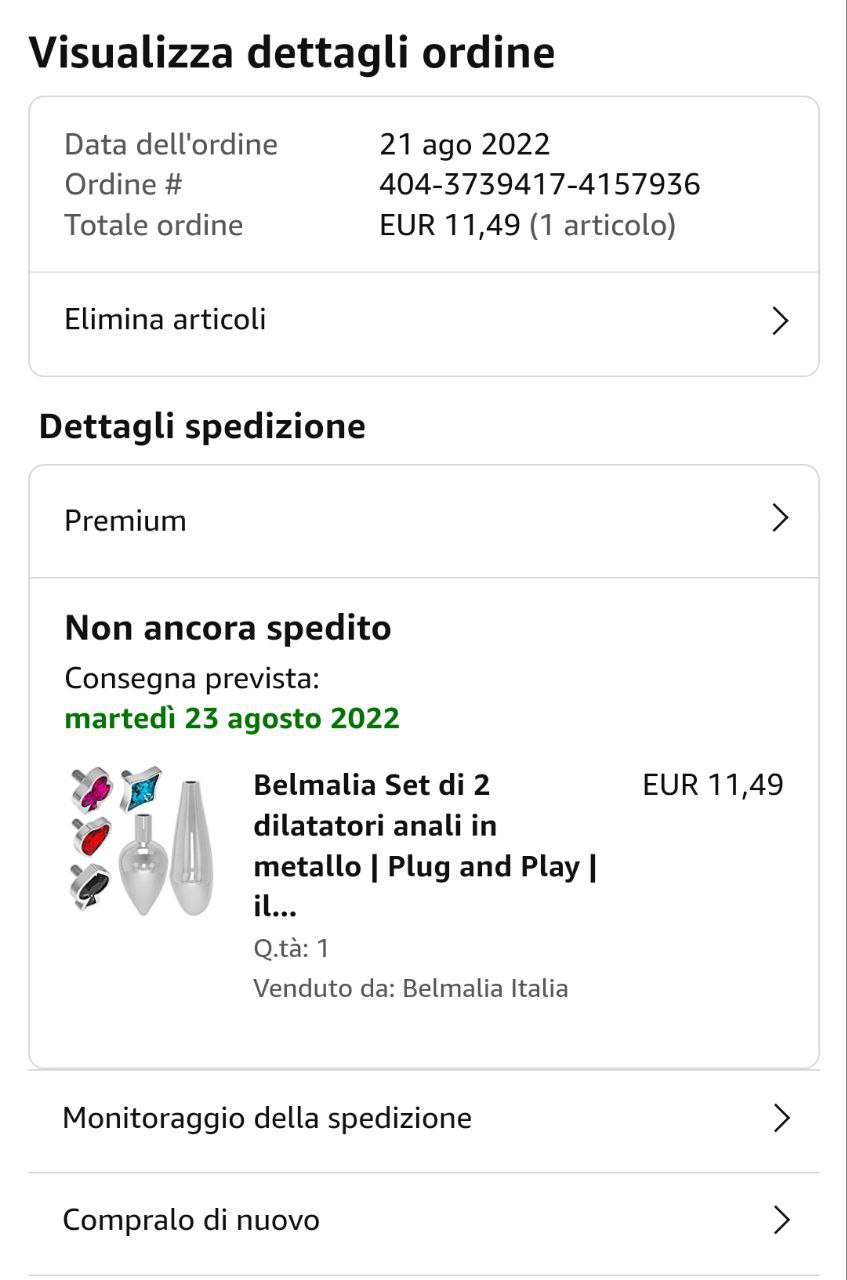Click the Q.tà: 1 quantity text
This screenshot has height=1280, width=847.
pos(291,948)
